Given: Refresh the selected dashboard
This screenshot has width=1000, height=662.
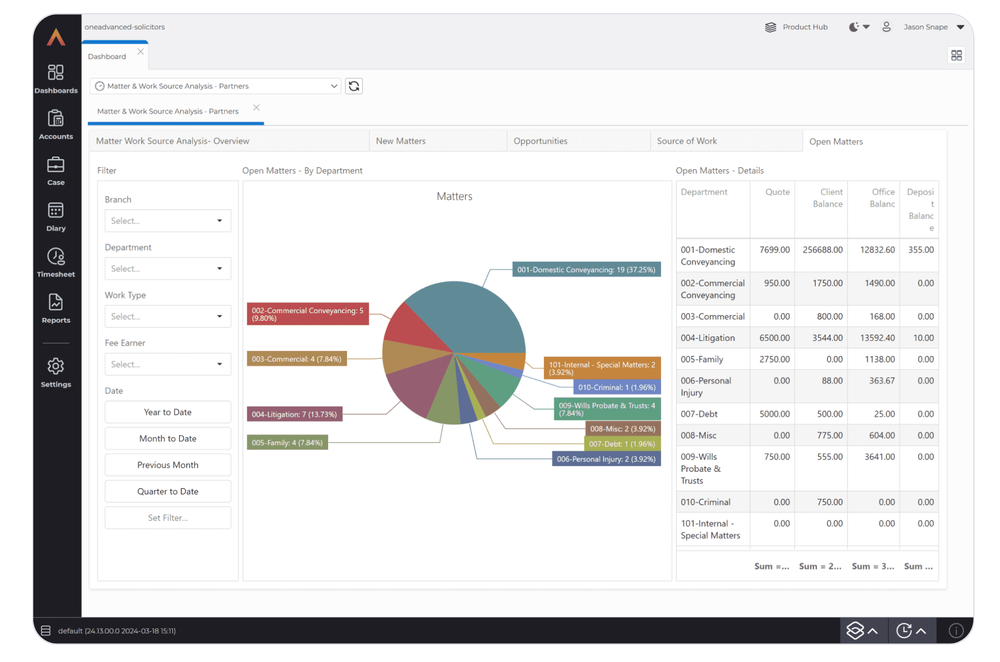Looking at the screenshot, I should [354, 86].
